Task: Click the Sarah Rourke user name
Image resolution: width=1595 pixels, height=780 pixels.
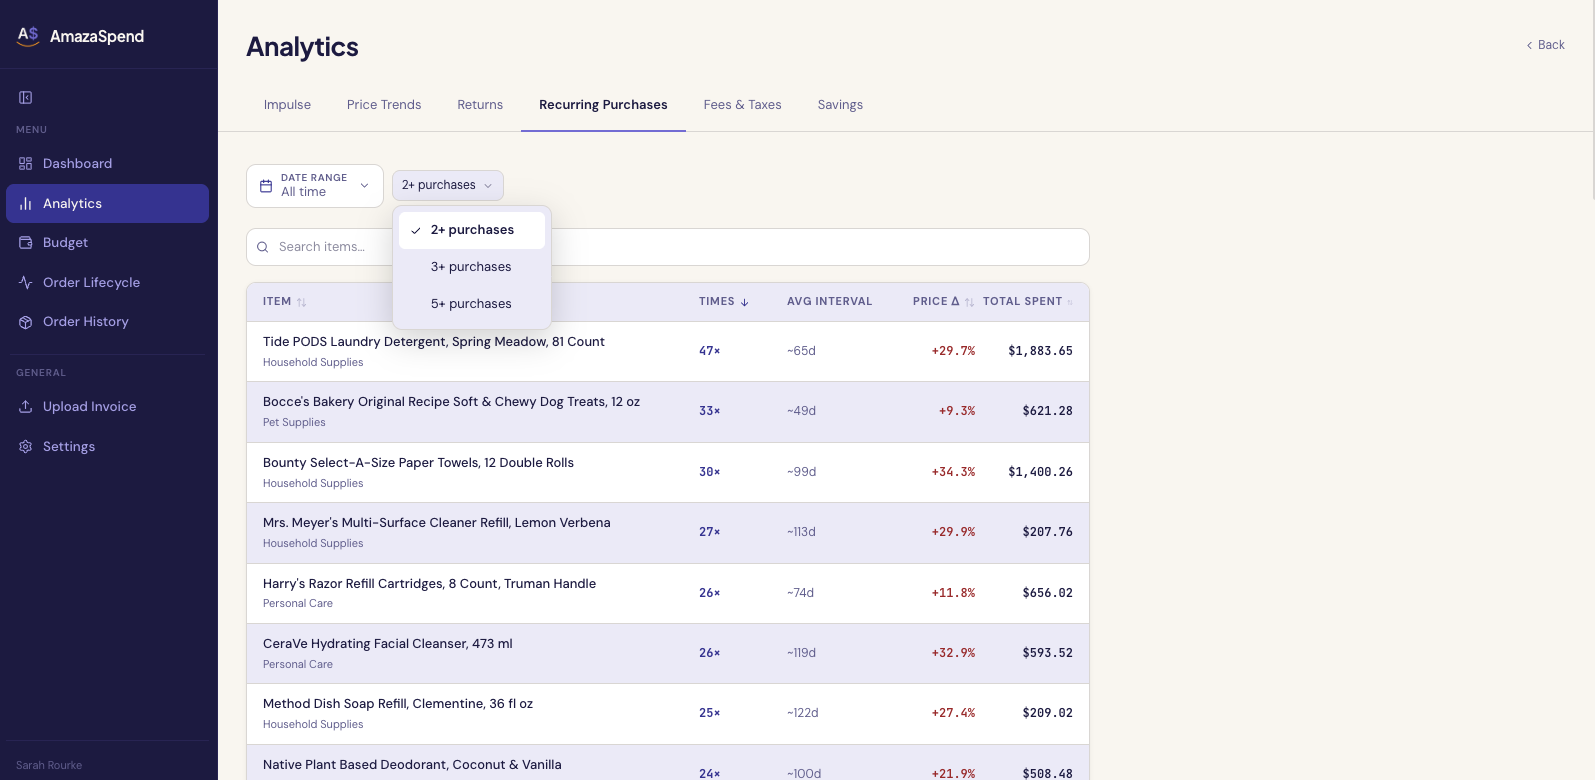Action: (49, 765)
